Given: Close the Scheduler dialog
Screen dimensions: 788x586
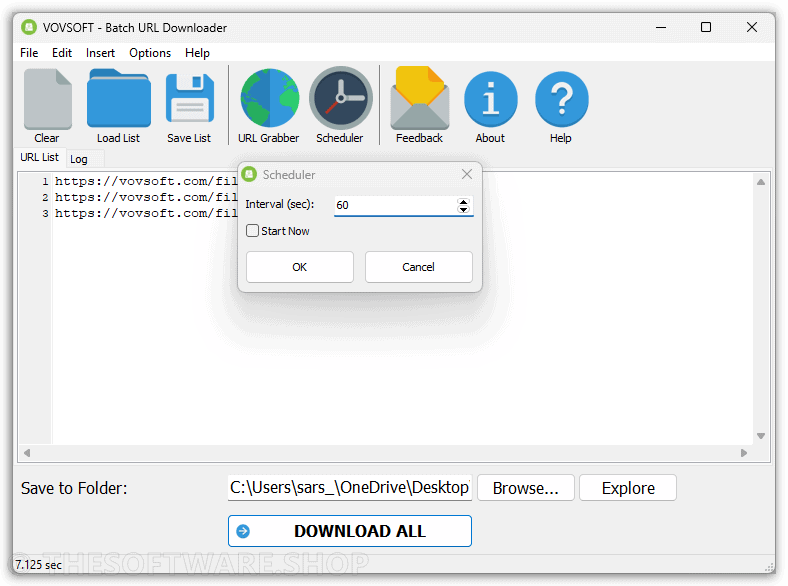Looking at the screenshot, I should point(466,174).
